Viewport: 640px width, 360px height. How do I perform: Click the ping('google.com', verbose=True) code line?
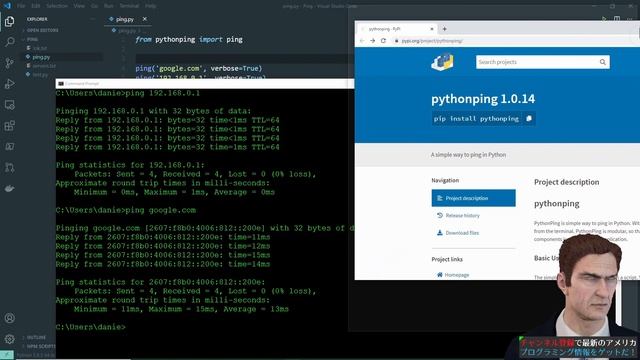(199, 68)
